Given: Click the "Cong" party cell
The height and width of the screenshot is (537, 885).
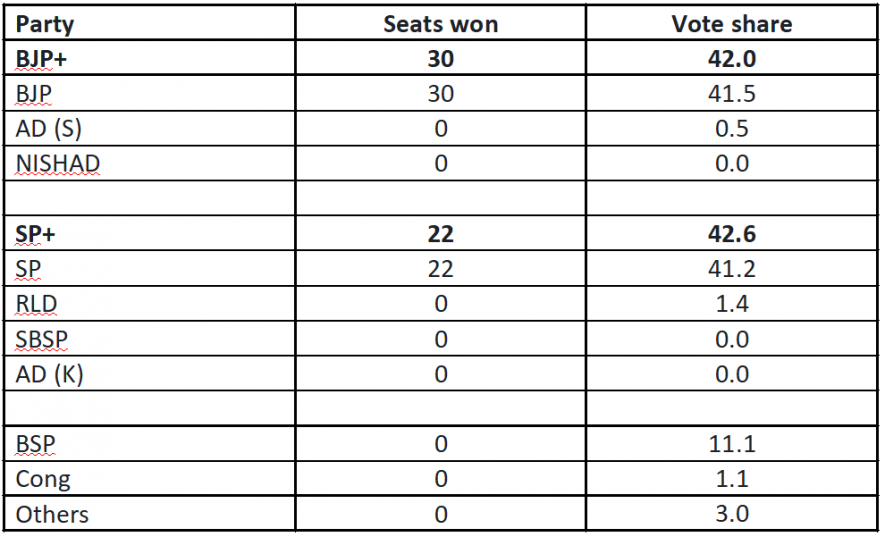Looking at the screenshot, I should tap(43, 479).
